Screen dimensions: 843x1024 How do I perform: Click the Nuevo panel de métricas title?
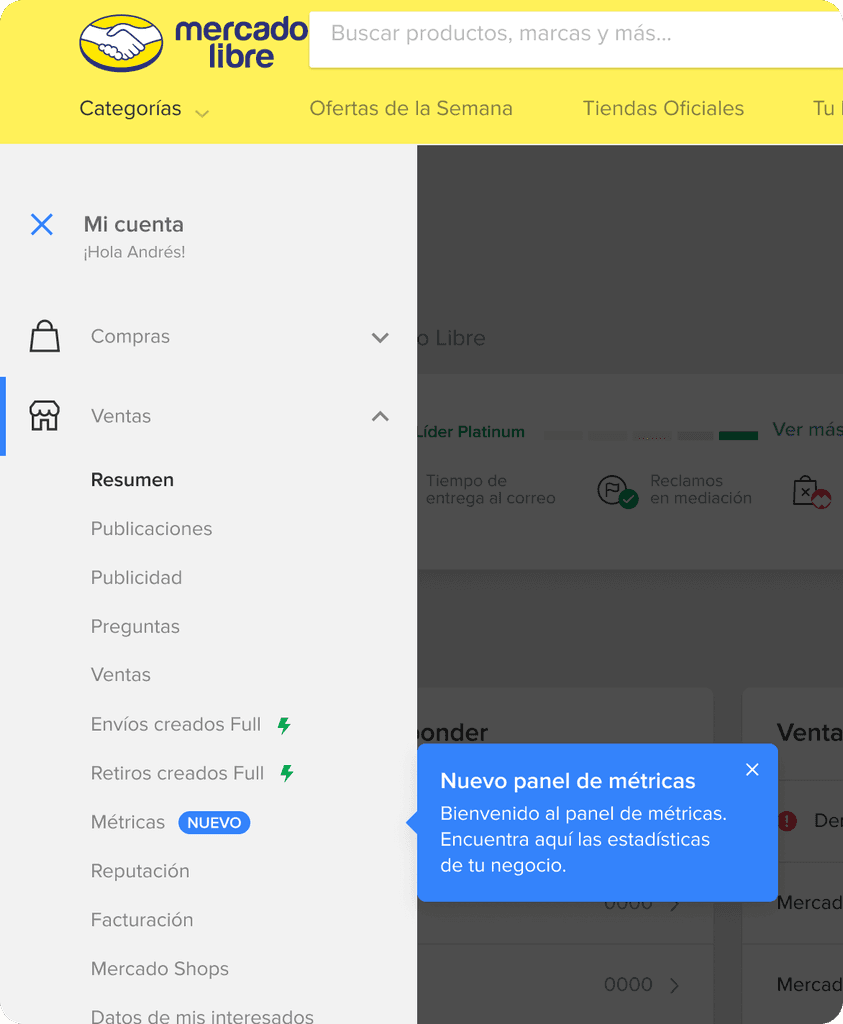coord(567,781)
